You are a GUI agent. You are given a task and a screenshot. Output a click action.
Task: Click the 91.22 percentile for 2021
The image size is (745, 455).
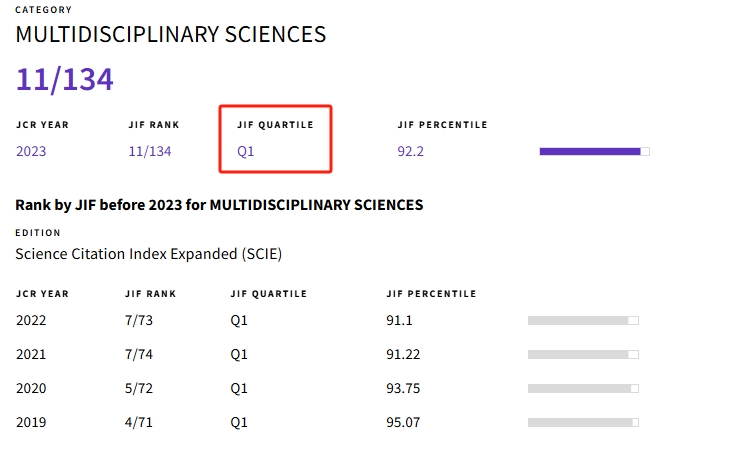coord(403,354)
